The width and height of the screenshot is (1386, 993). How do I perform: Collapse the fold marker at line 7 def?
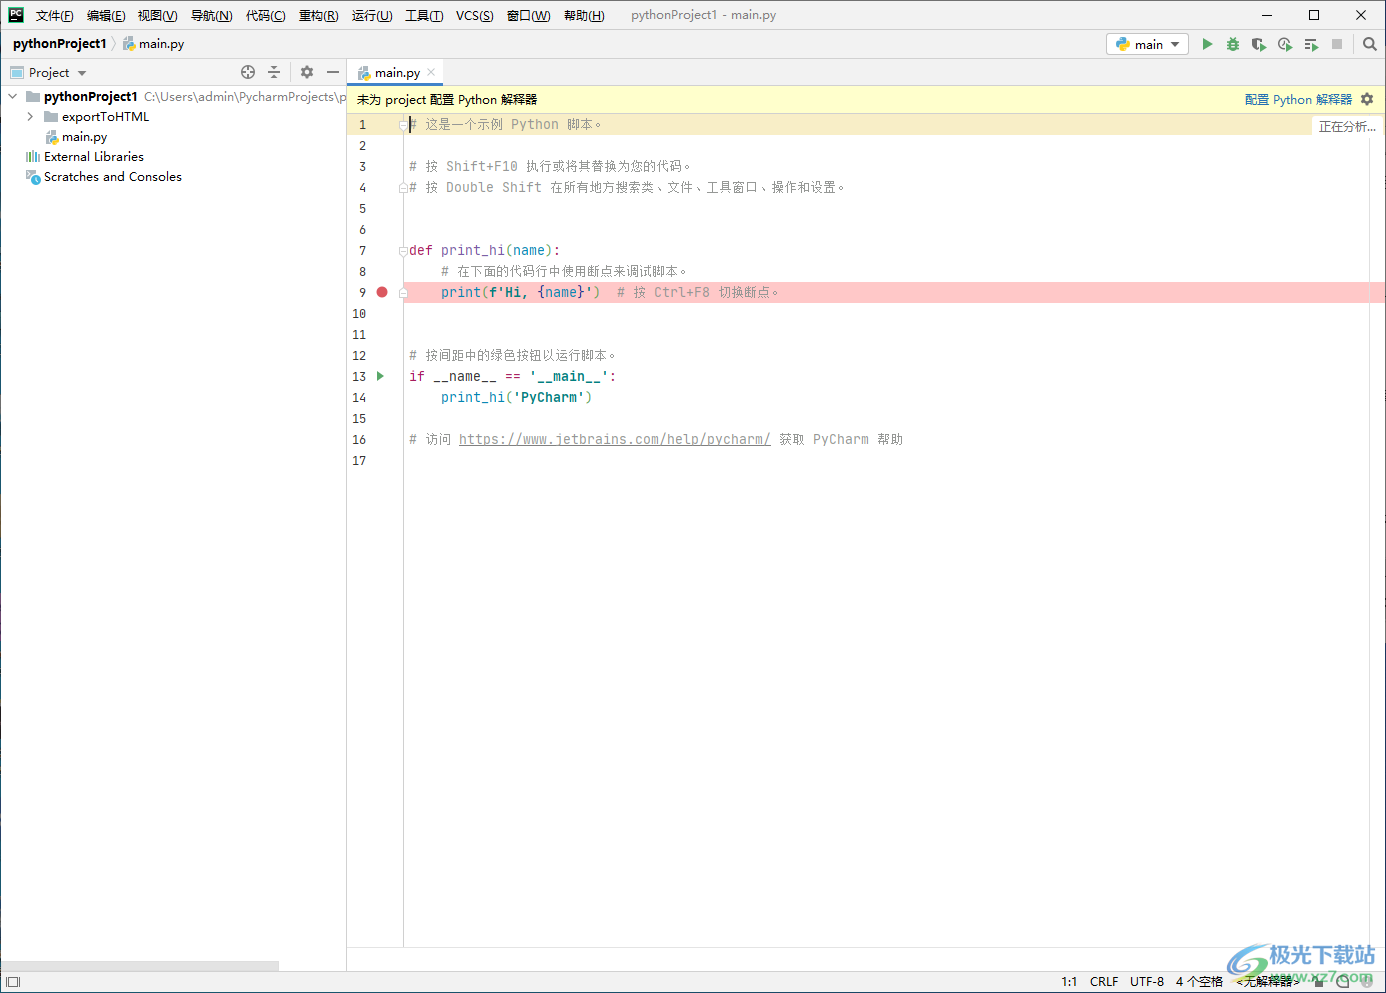403,251
